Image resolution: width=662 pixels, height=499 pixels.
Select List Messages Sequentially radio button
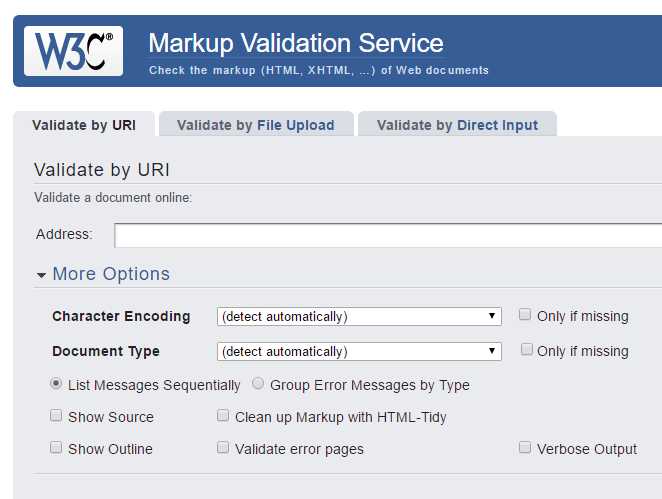[57, 384]
